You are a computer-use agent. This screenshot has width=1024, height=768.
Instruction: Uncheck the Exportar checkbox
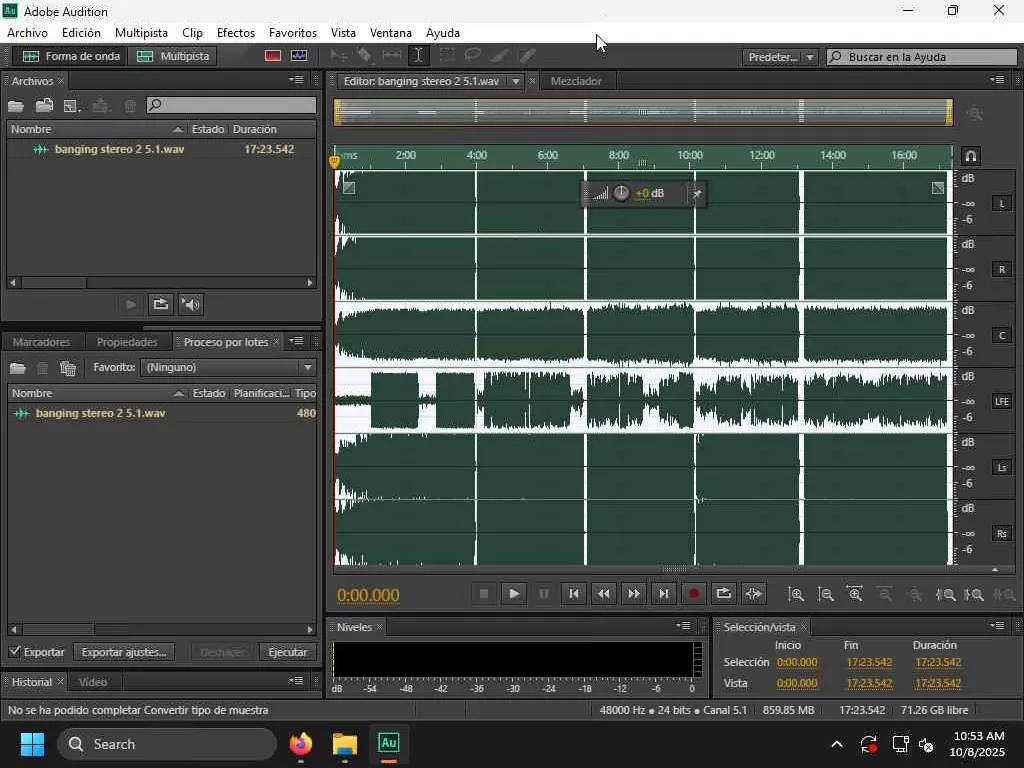[15, 652]
